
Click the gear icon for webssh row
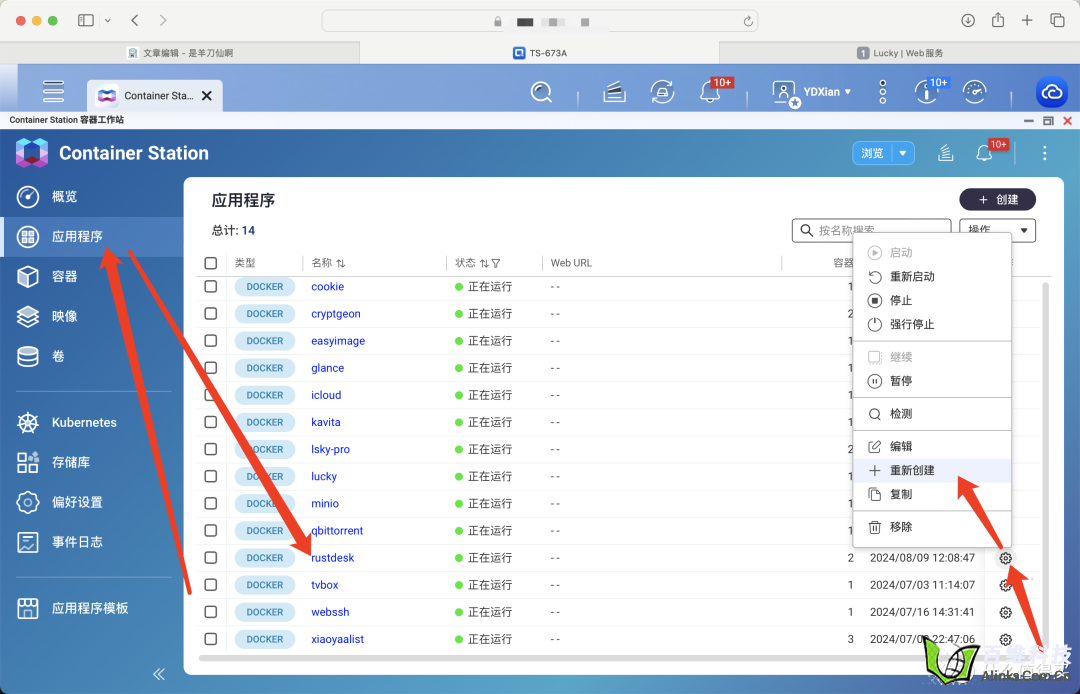(x=1006, y=612)
